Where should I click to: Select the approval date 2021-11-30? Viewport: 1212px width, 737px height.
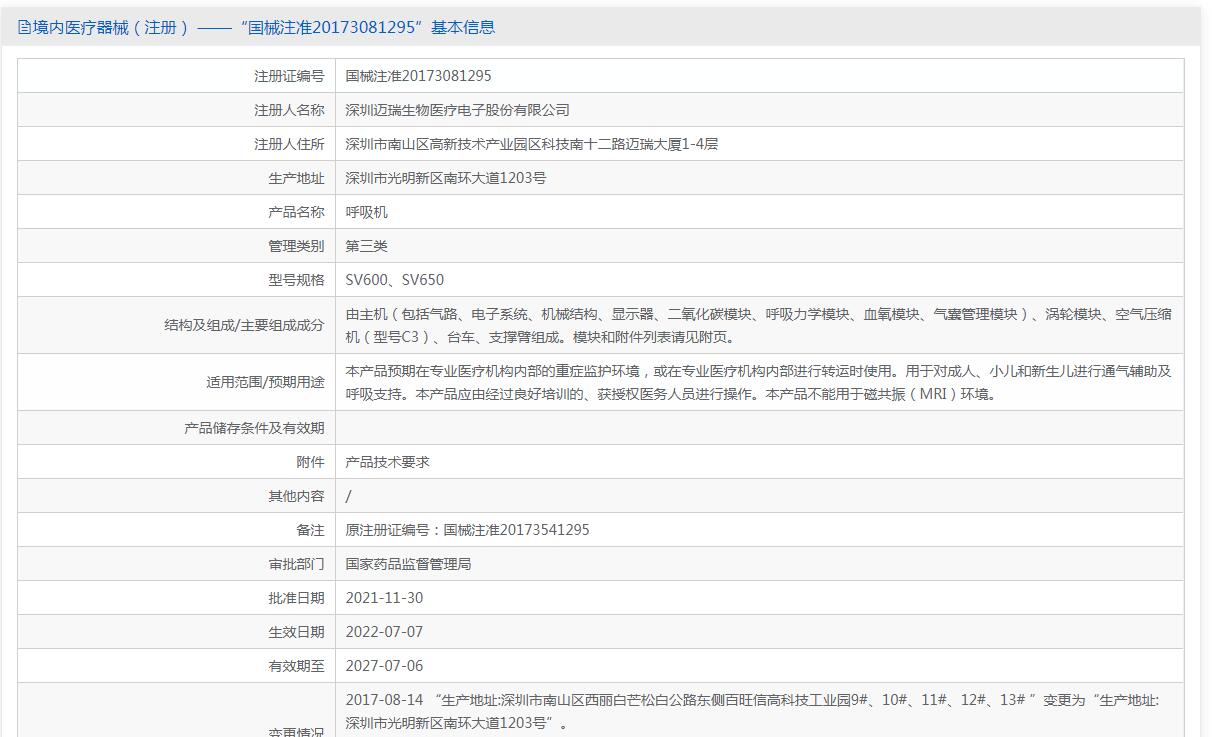pyautogui.click(x=384, y=598)
